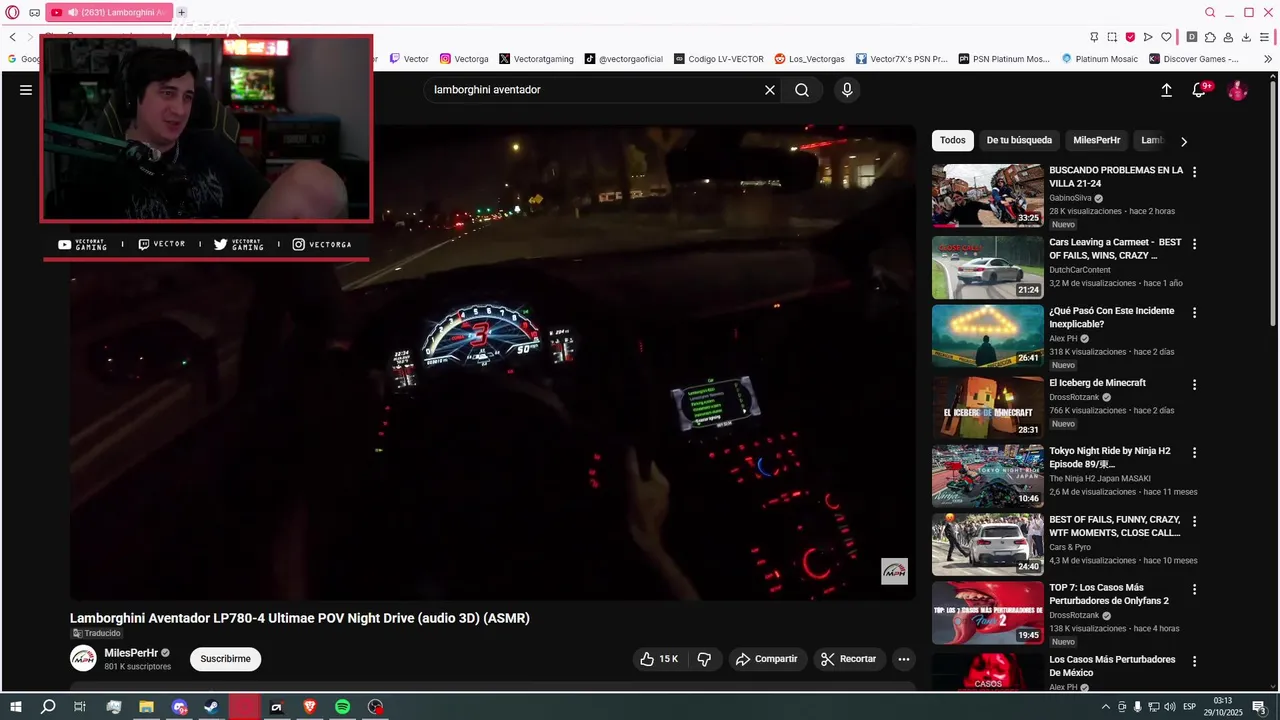Play the El Iceberg de Minecraft thumbnail
This screenshot has width=1280, height=720.
(x=987, y=407)
